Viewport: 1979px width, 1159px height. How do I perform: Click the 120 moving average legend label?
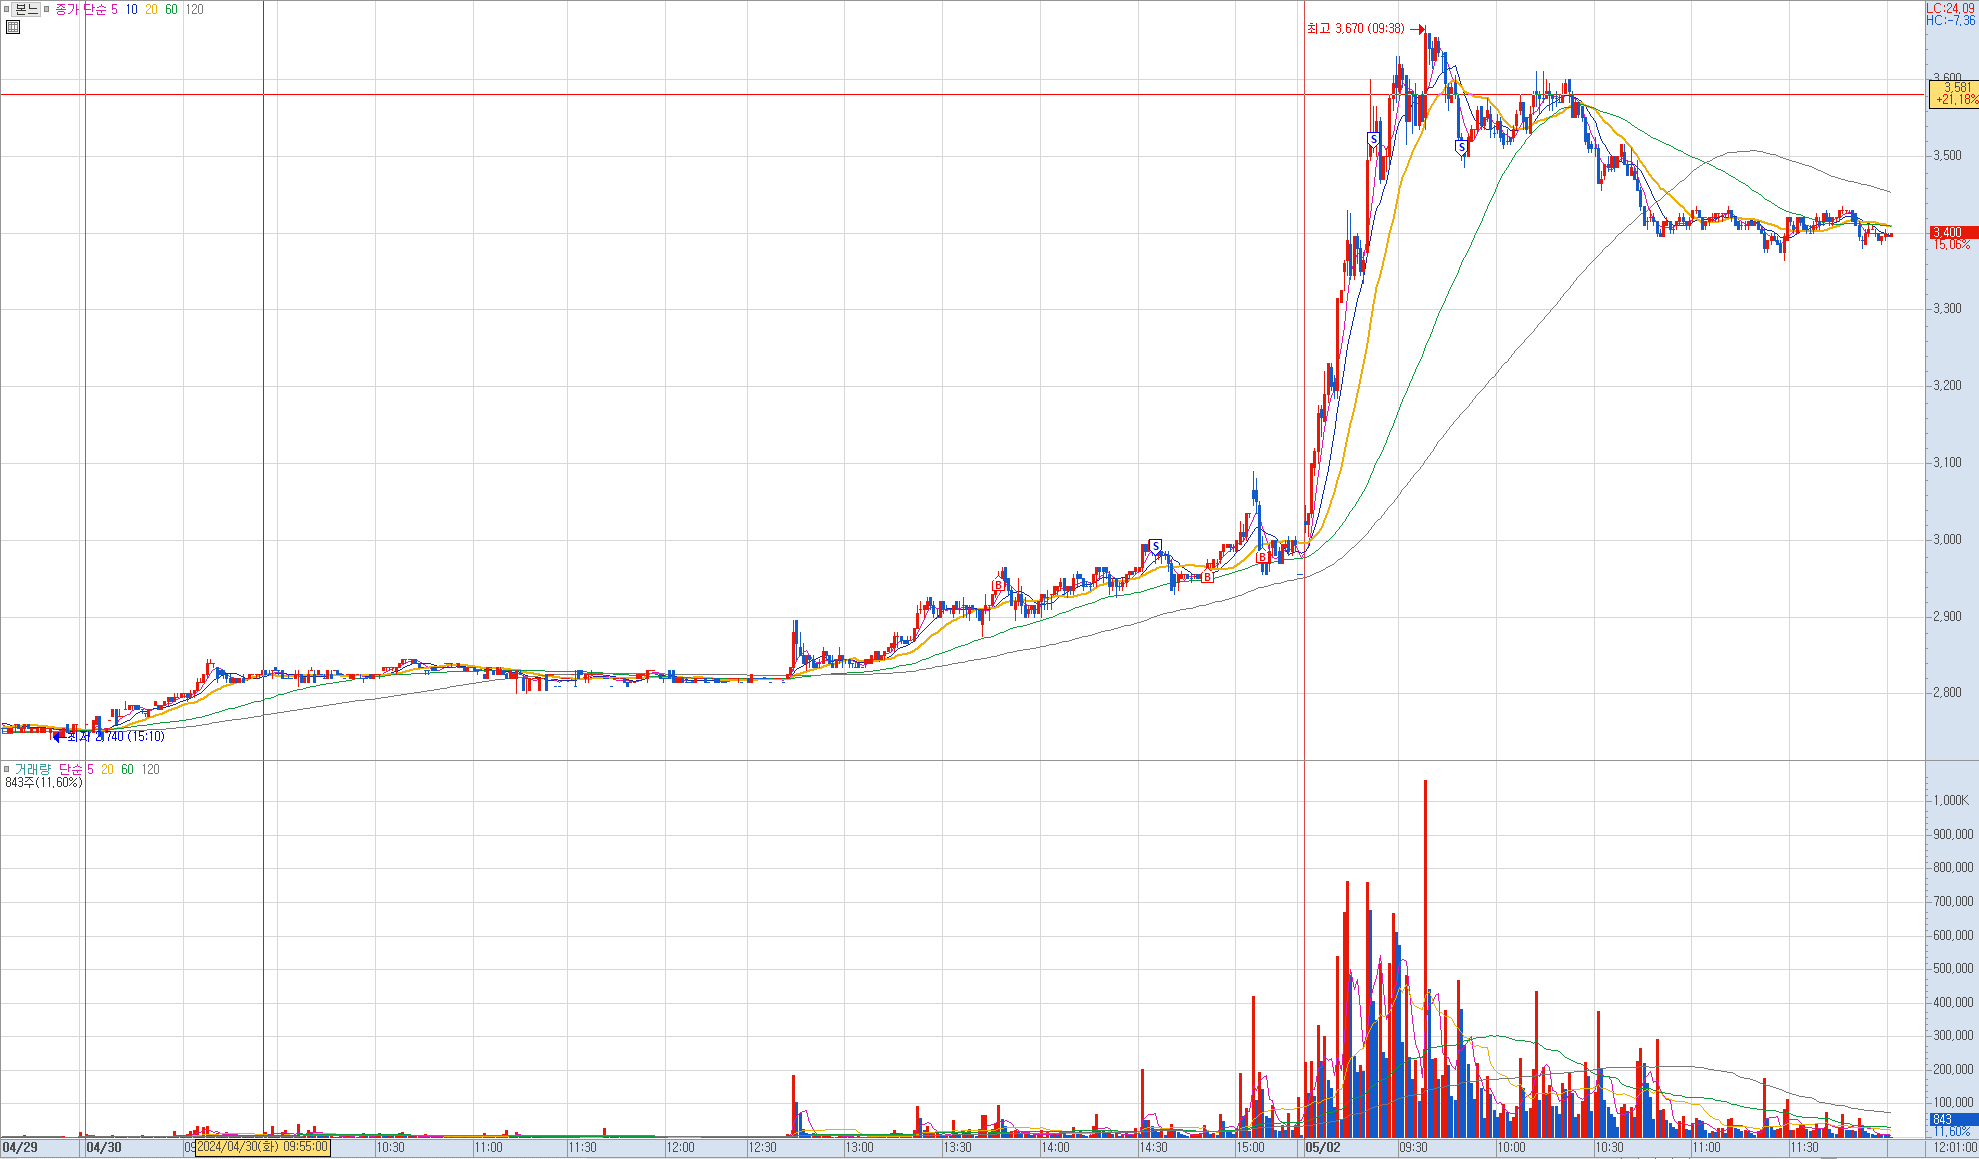click(194, 9)
